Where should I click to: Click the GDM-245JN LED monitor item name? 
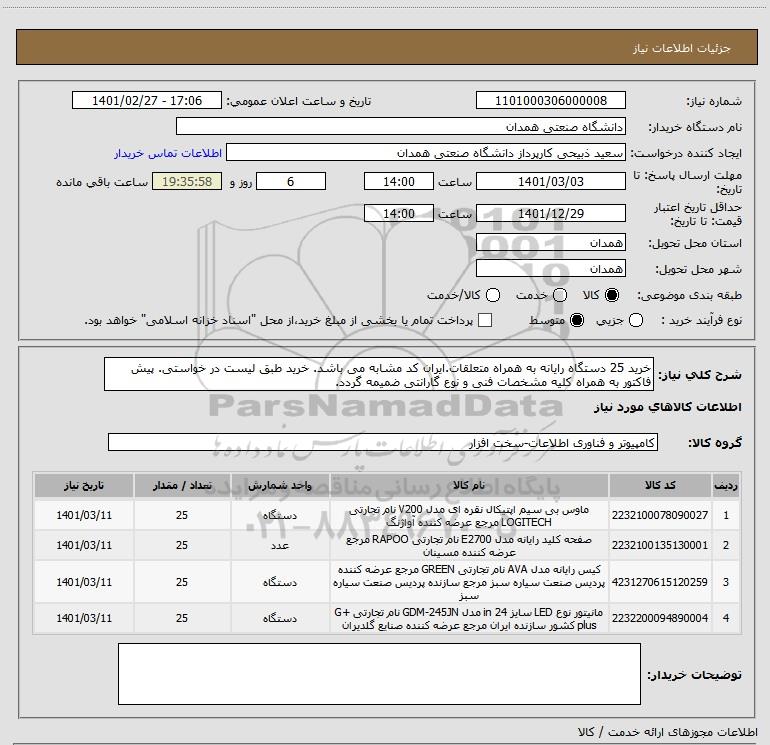tap(469, 618)
